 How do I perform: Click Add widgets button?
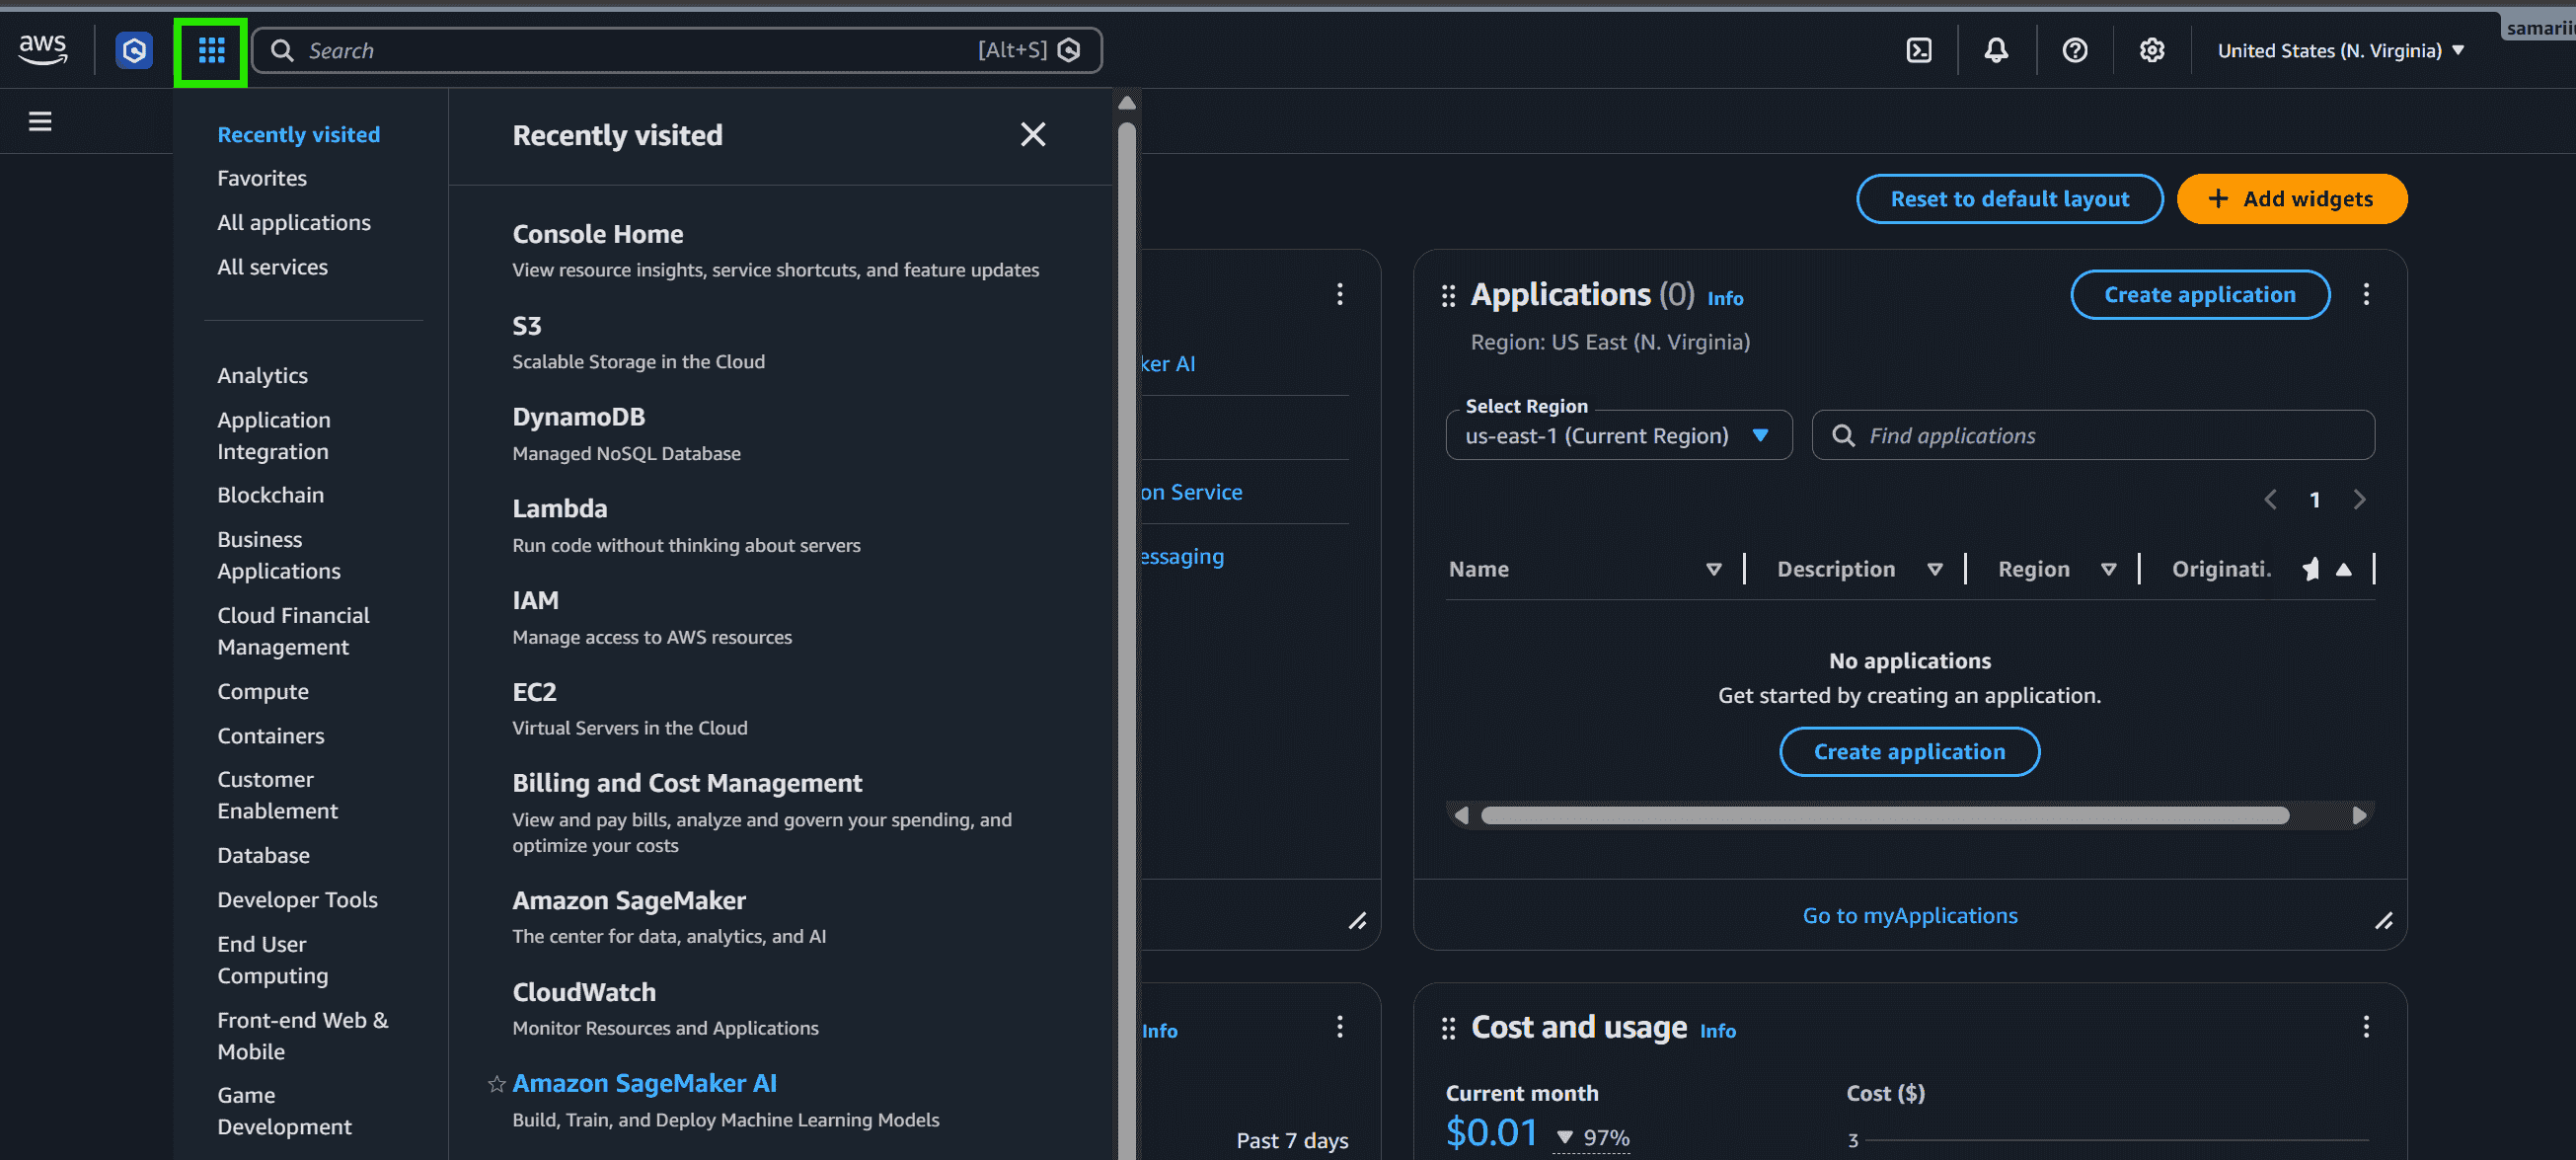click(x=2290, y=199)
